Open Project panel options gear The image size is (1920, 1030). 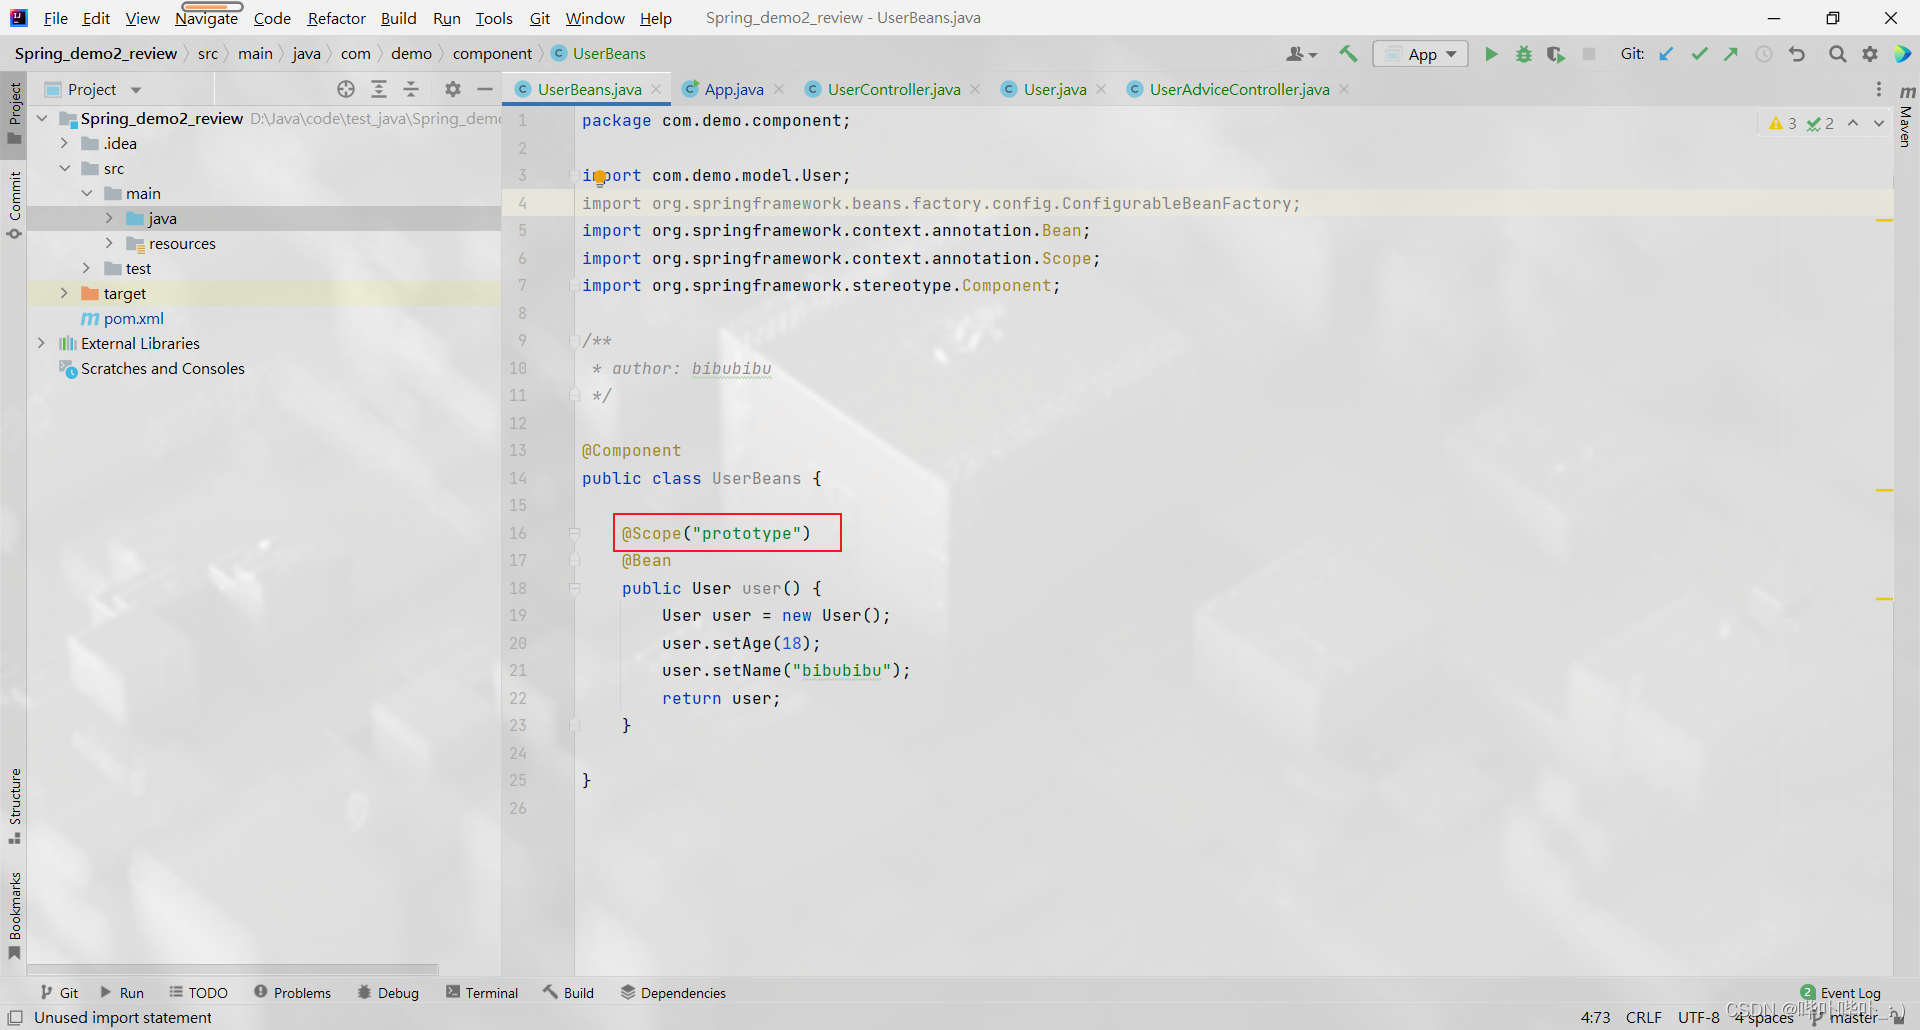(x=453, y=89)
